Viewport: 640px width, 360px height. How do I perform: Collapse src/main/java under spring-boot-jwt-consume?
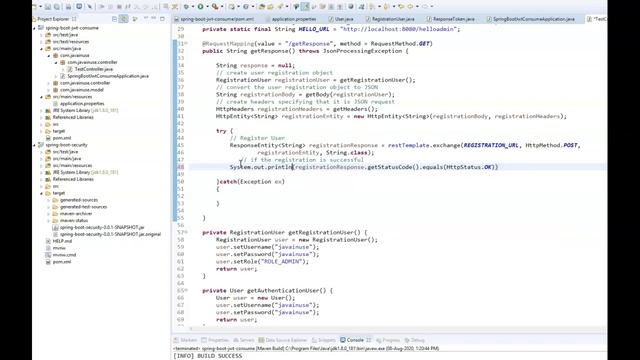pos(42,49)
